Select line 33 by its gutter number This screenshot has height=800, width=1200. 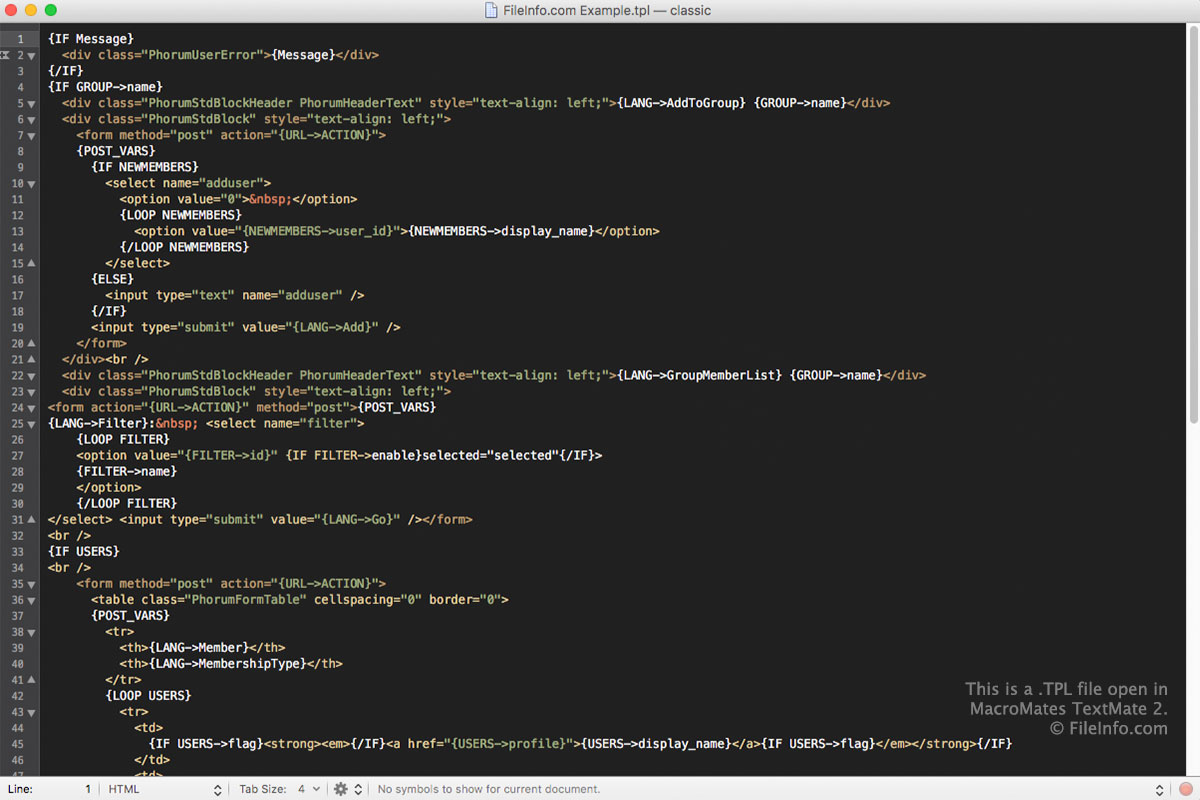[x=19, y=551]
